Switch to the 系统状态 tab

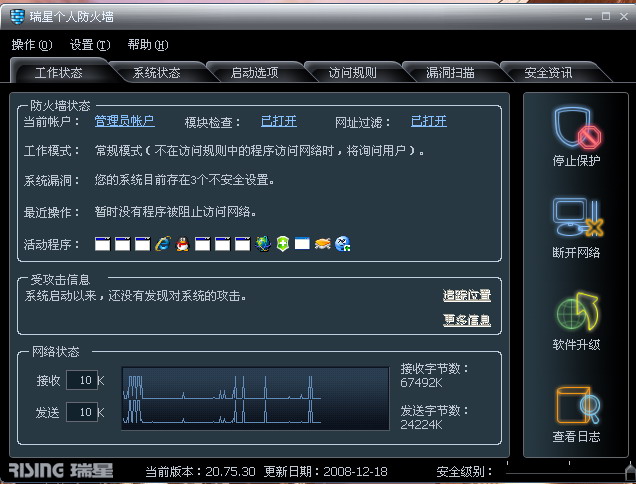(x=157, y=73)
